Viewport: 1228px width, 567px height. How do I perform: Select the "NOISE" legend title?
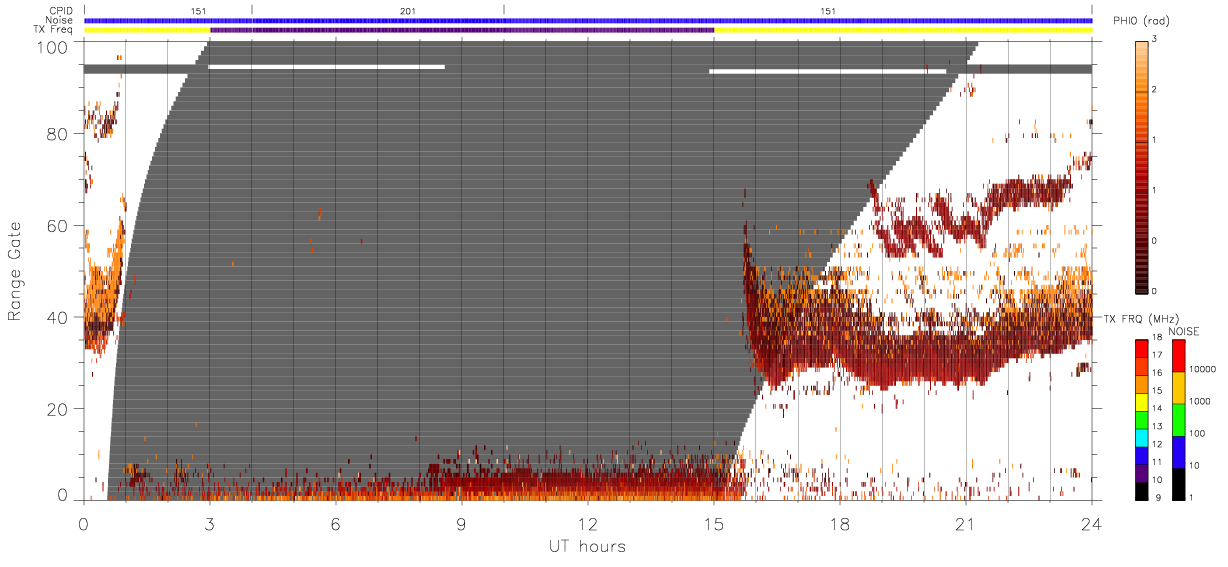[1184, 331]
